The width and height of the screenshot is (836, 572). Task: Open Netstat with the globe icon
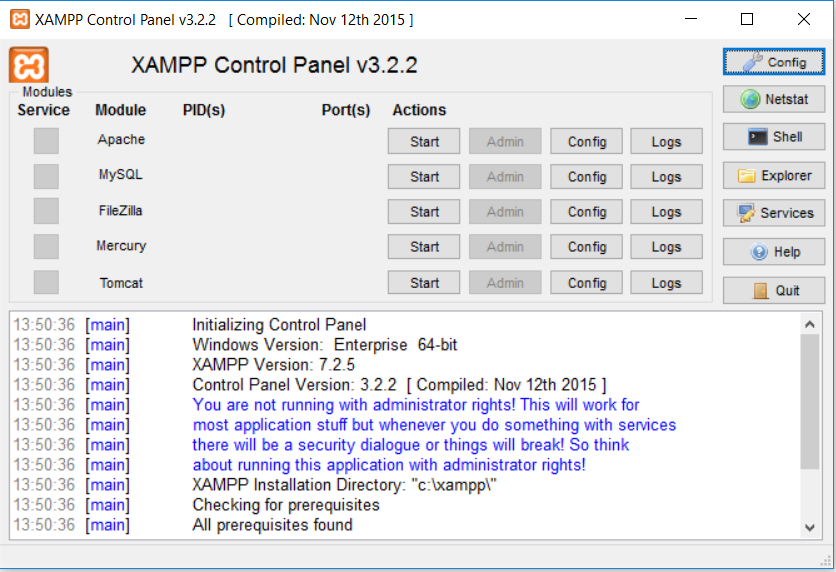point(773,99)
